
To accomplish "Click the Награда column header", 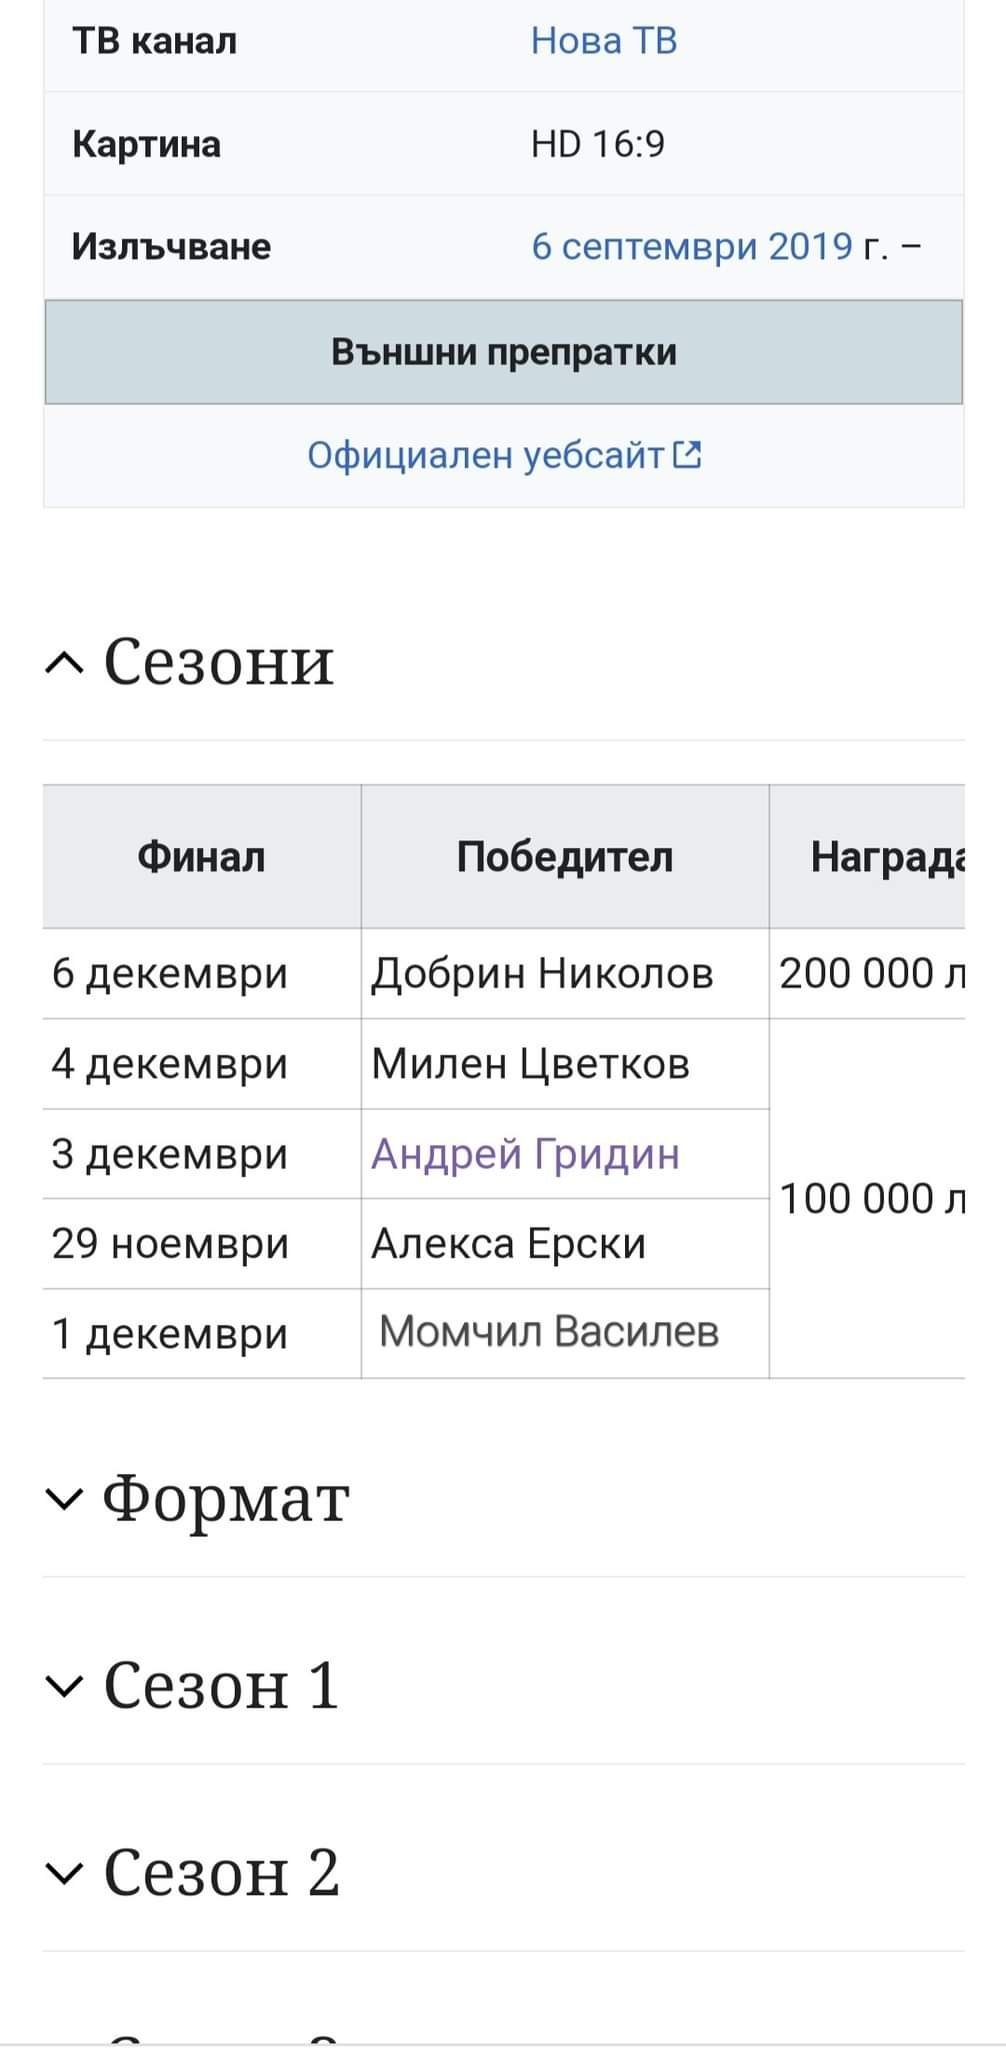I will coord(885,857).
